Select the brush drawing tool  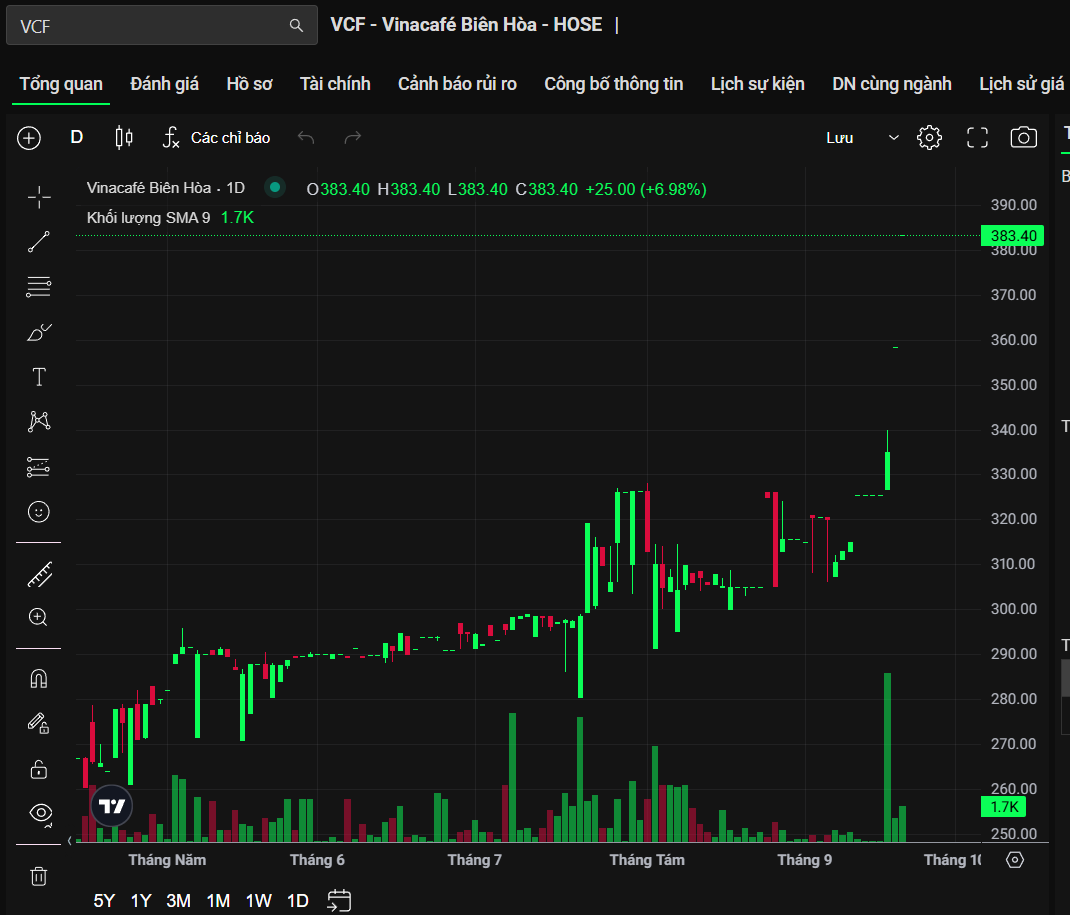39,332
